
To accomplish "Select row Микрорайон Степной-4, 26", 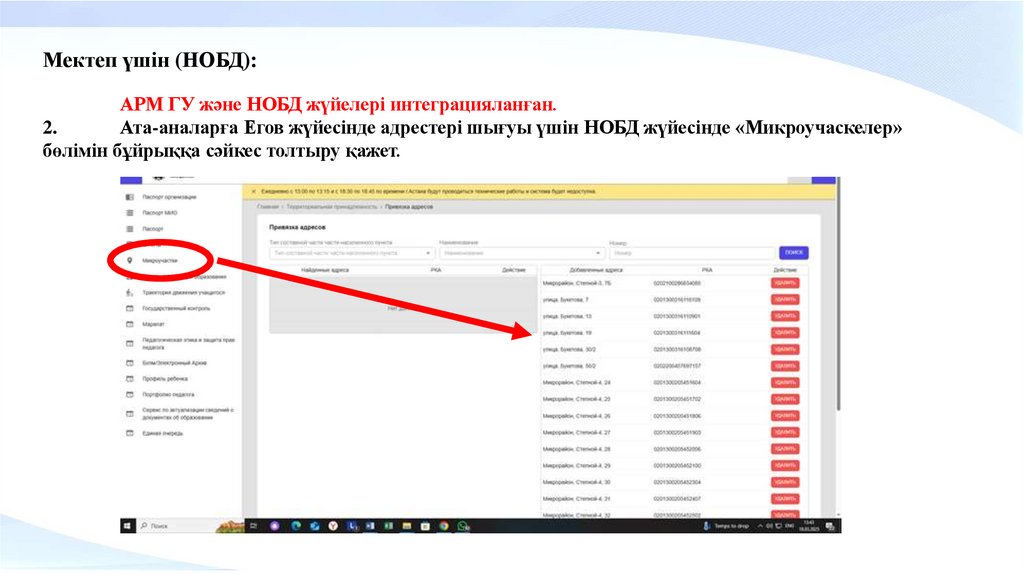I will (674, 416).
